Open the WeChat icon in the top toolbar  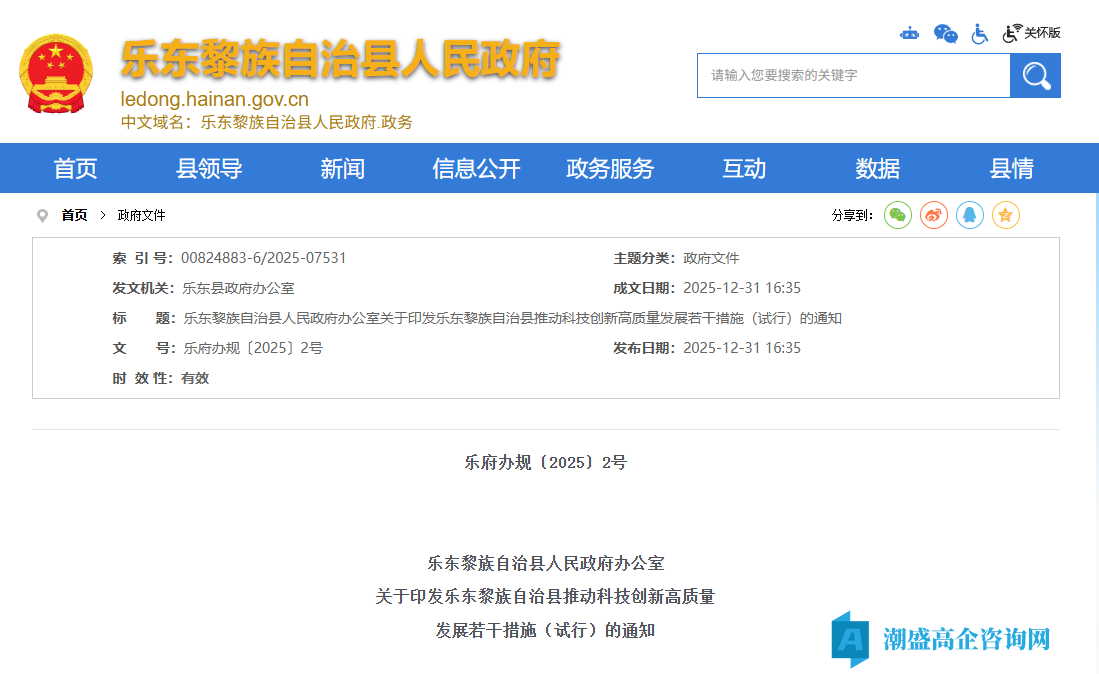pos(944,33)
